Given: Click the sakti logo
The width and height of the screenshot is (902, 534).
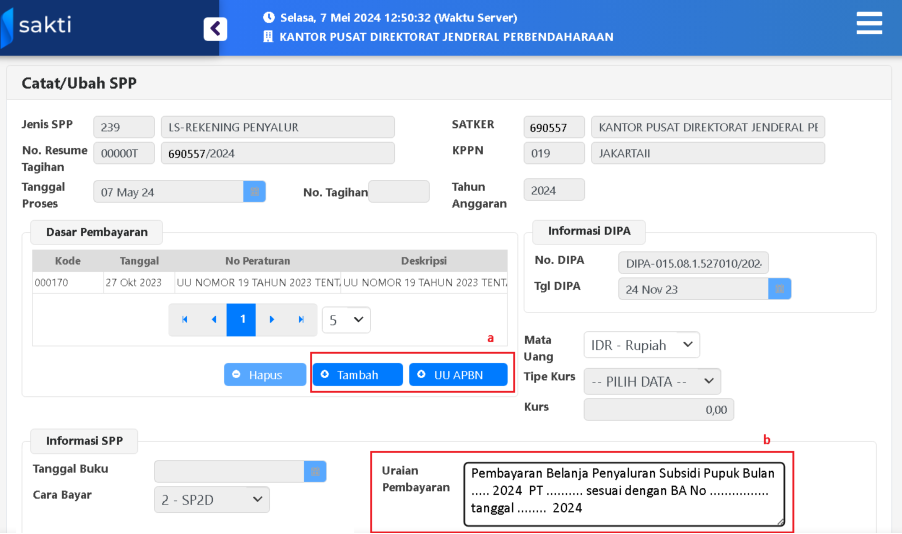Looking at the screenshot, I should point(38,27).
